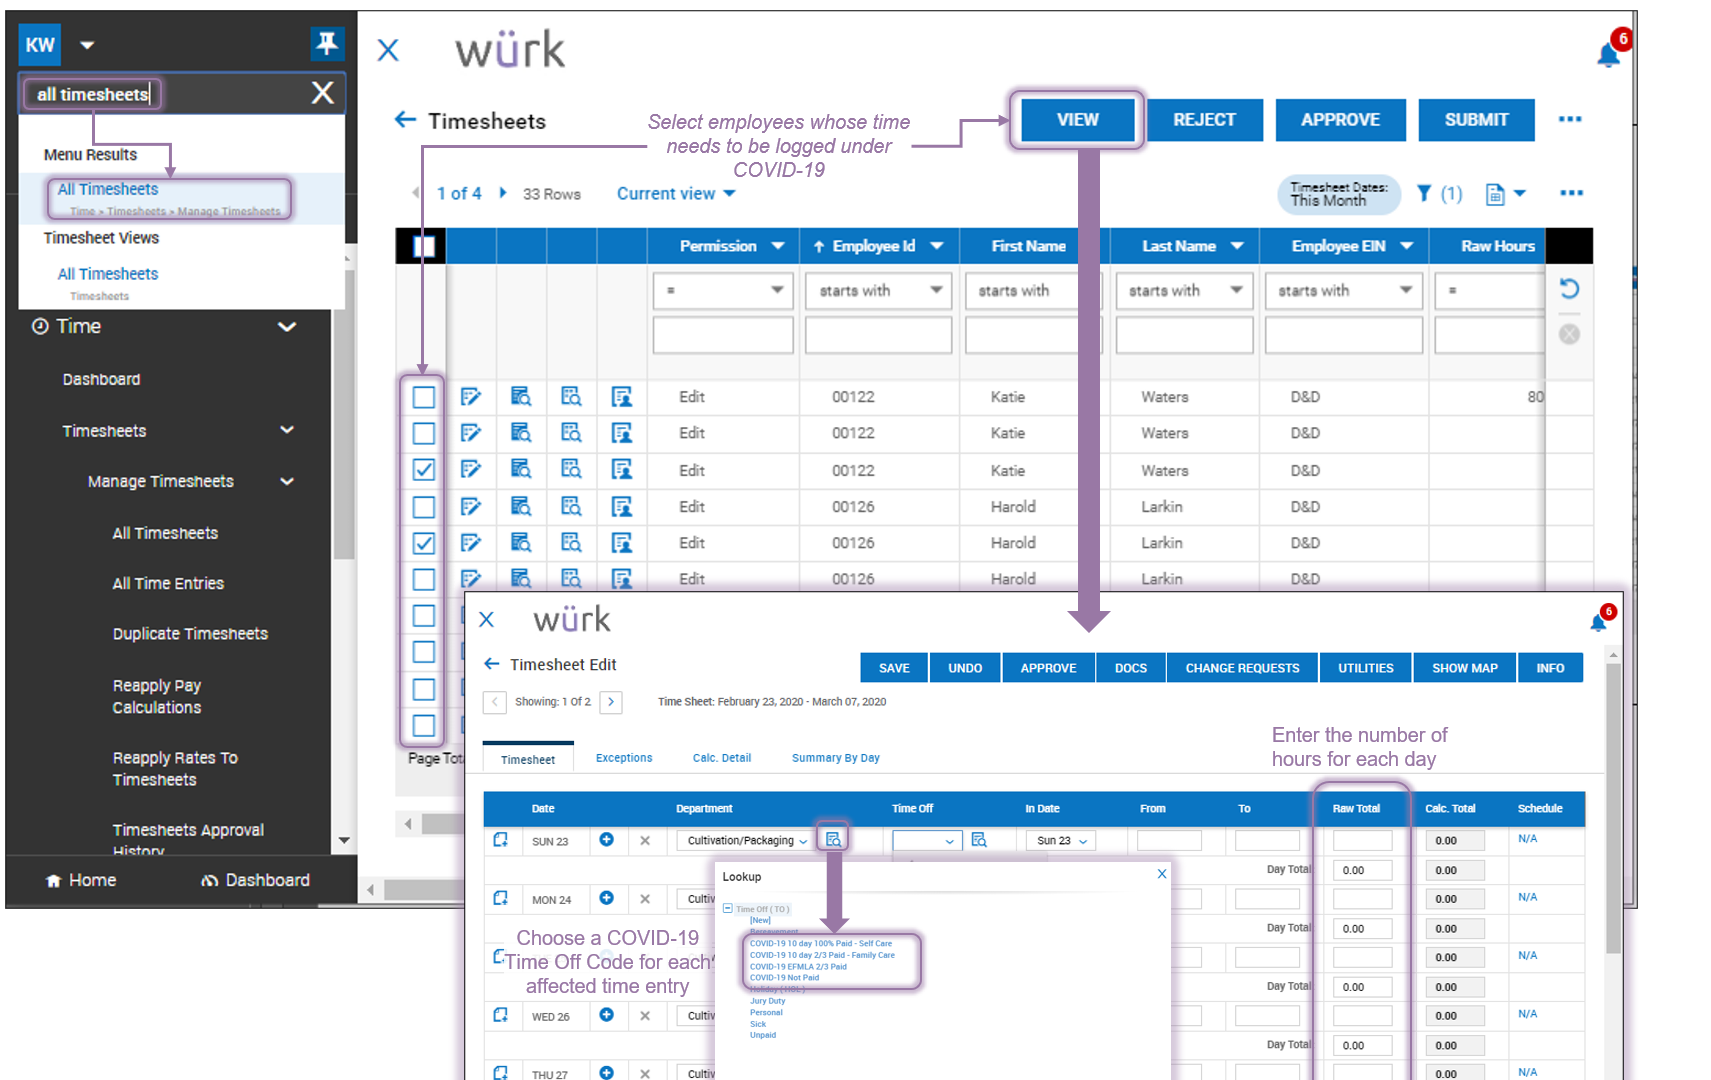1711x1080 pixels.
Task: Close the Lookup popup with its X
Action: [1162, 874]
